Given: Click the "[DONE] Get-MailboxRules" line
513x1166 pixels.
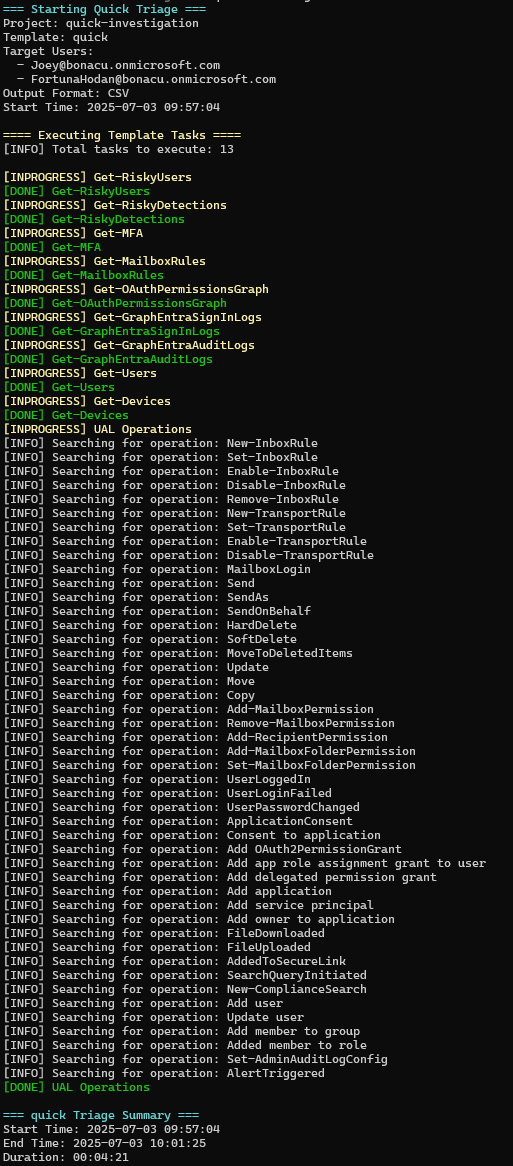Looking at the screenshot, I should click(83, 276).
